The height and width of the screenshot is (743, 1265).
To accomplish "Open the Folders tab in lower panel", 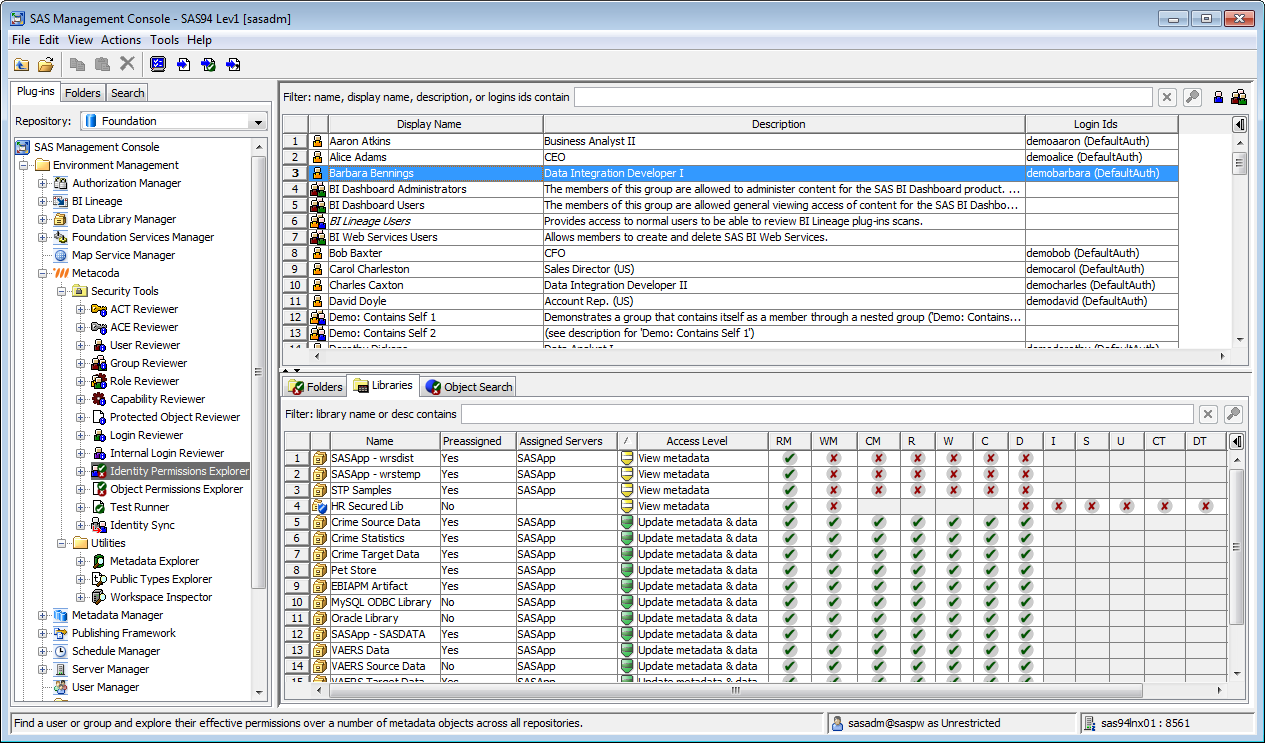I will point(314,387).
